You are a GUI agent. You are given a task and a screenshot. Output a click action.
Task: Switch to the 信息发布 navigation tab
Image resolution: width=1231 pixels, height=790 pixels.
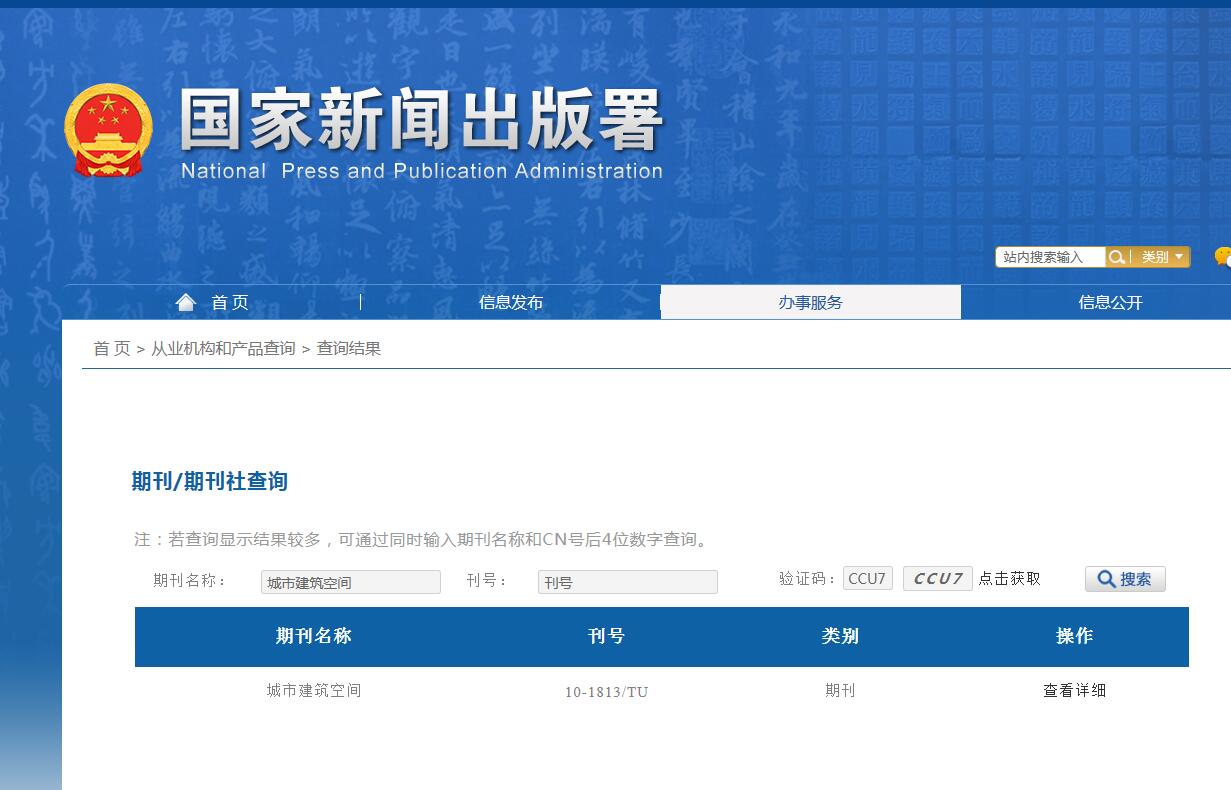click(510, 301)
